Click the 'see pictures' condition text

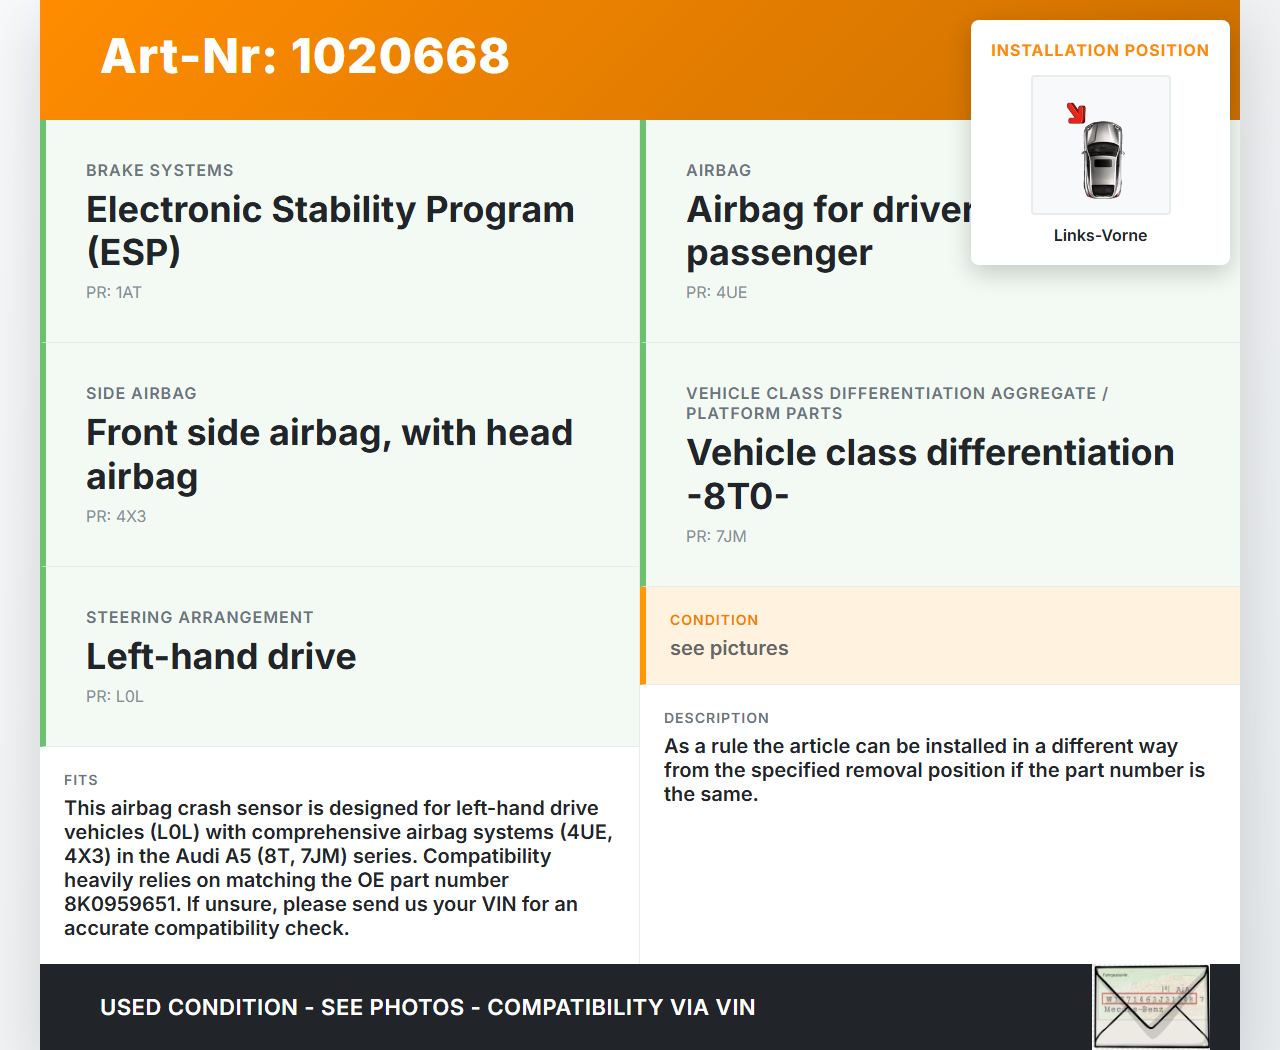point(729,649)
